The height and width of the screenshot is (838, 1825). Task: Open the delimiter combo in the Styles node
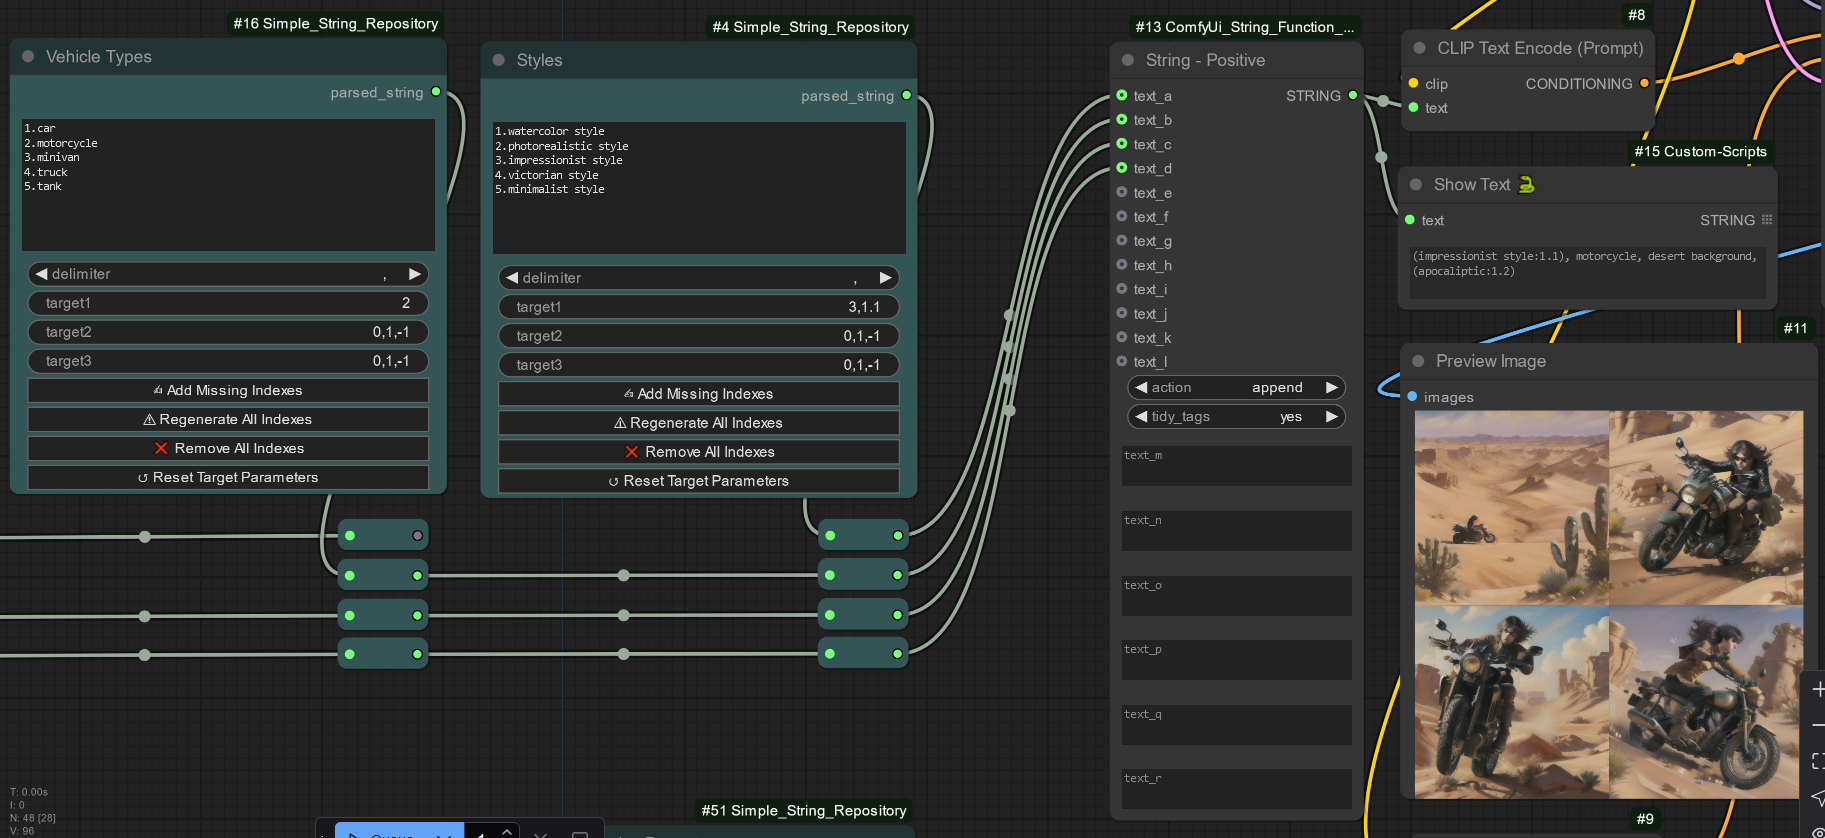click(x=698, y=278)
